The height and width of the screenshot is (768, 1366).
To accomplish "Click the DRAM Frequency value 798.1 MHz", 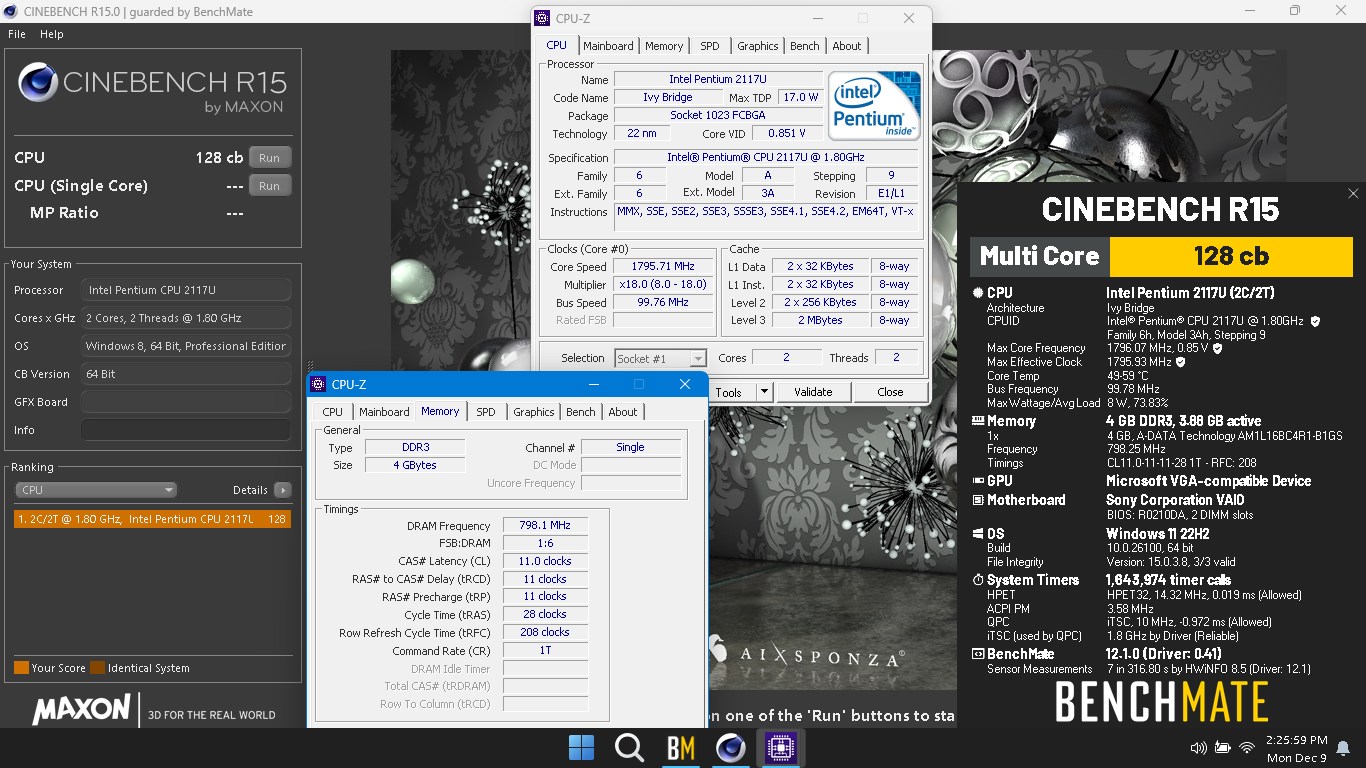I will 545,525.
